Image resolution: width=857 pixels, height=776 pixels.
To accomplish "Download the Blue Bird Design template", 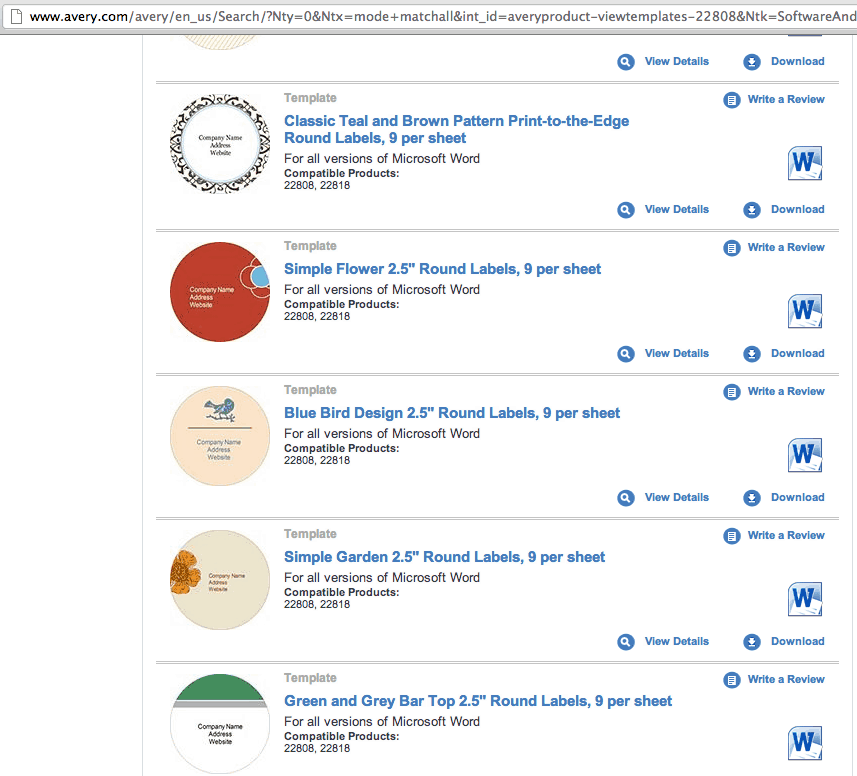I will [797, 497].
